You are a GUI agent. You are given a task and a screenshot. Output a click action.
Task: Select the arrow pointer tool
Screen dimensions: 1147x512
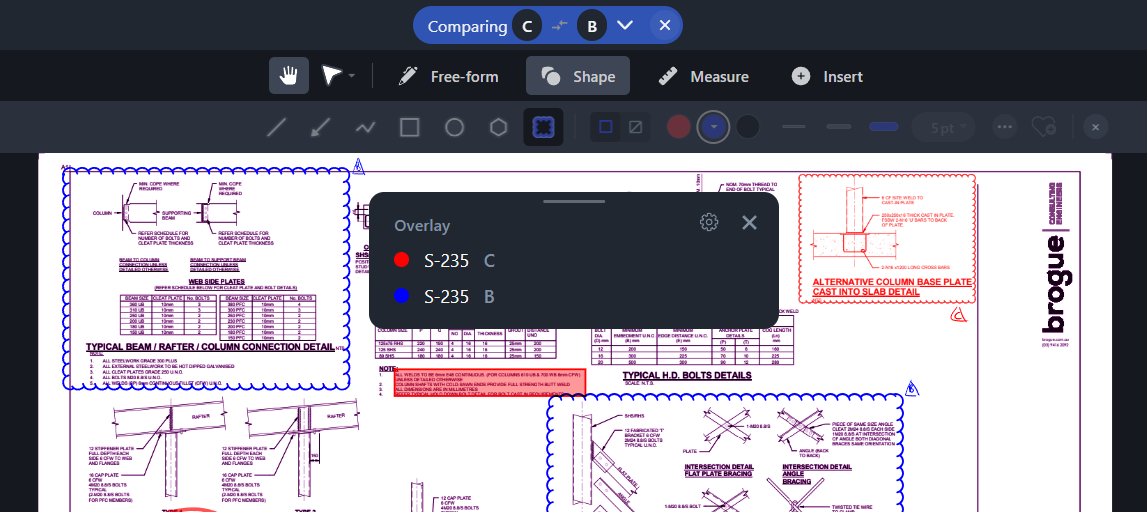pyautogui.click(x=332, y=75)
